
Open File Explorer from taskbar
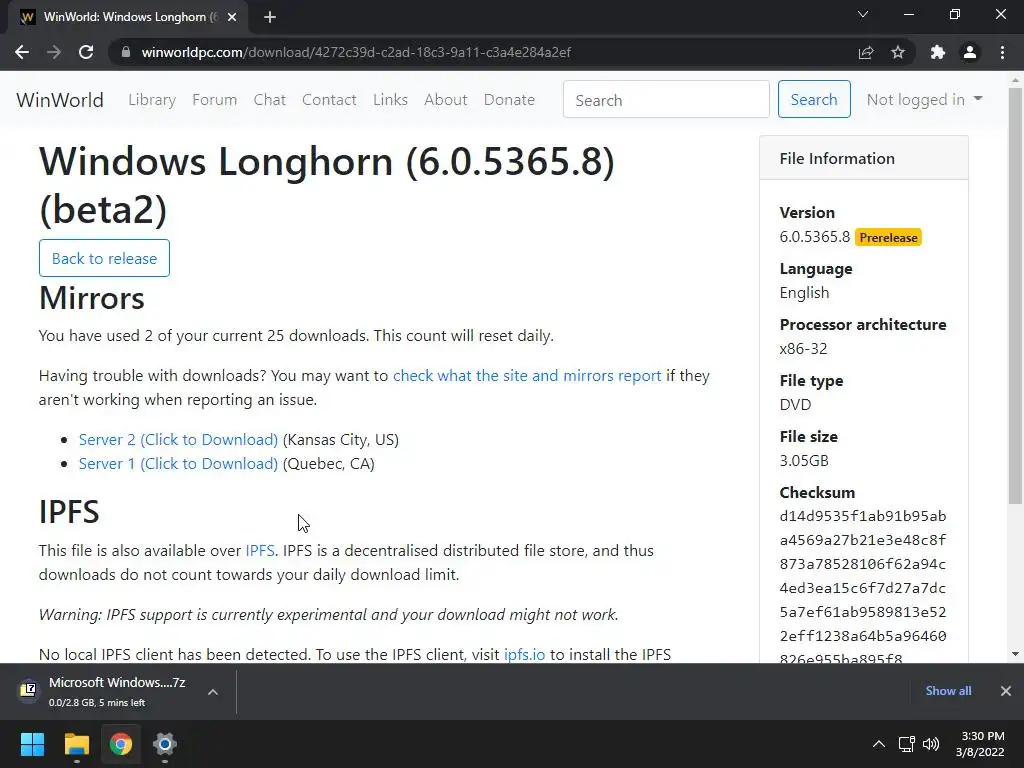[76, 744]
